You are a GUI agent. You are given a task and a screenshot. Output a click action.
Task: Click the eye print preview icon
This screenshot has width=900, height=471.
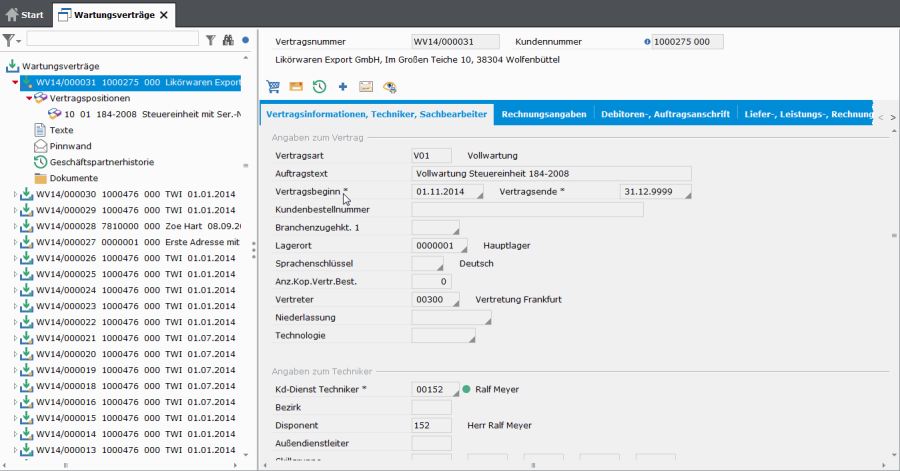coord(390,87)
